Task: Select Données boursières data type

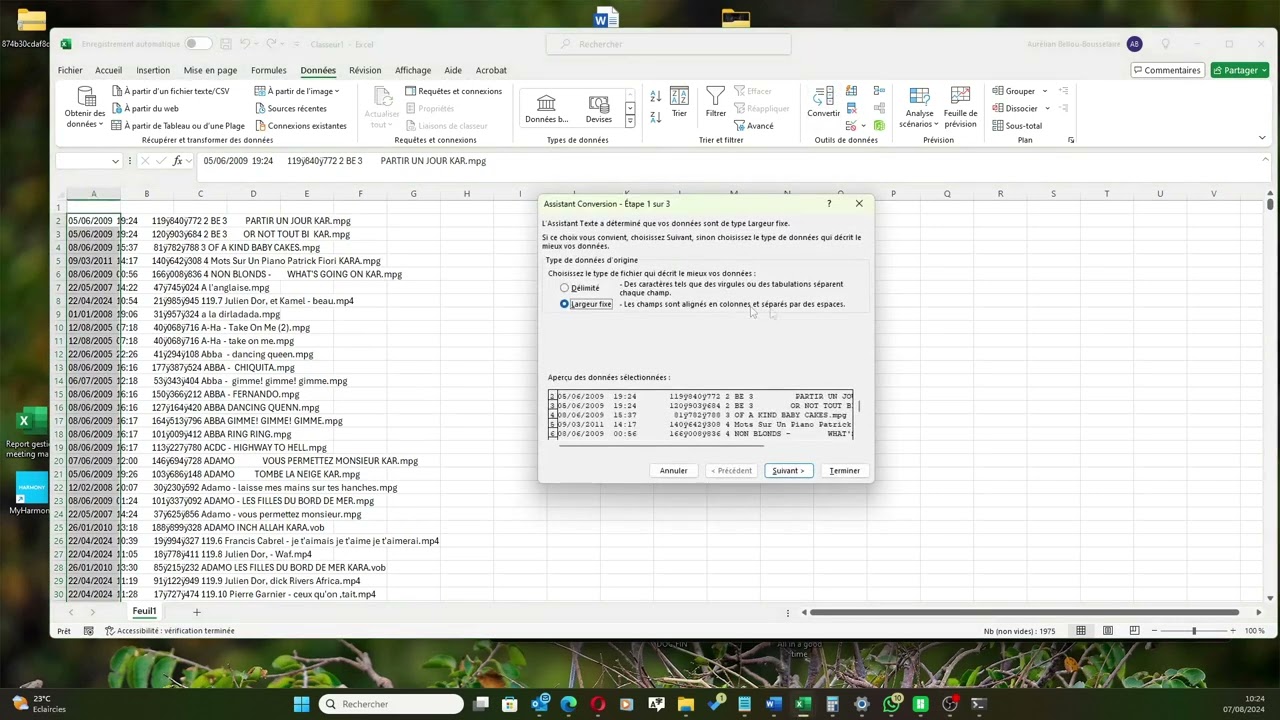Action: click(546, 109)
